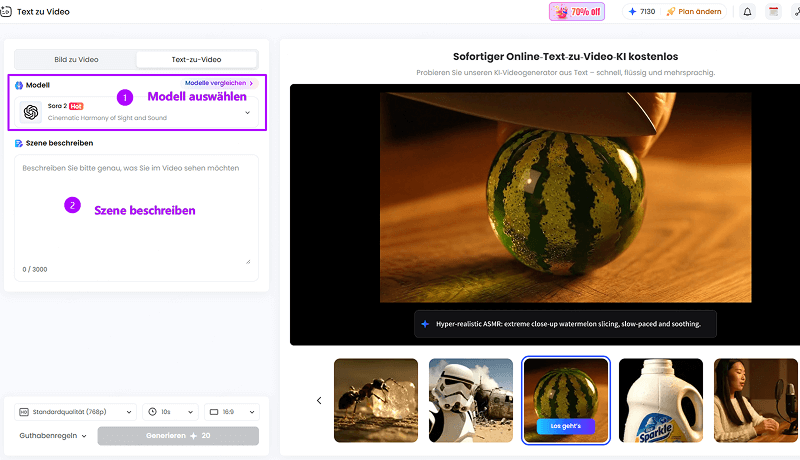Open the Standardqualität (768p) quality dropdown
Screen dimensions: 800x460
tap(75, 411)
